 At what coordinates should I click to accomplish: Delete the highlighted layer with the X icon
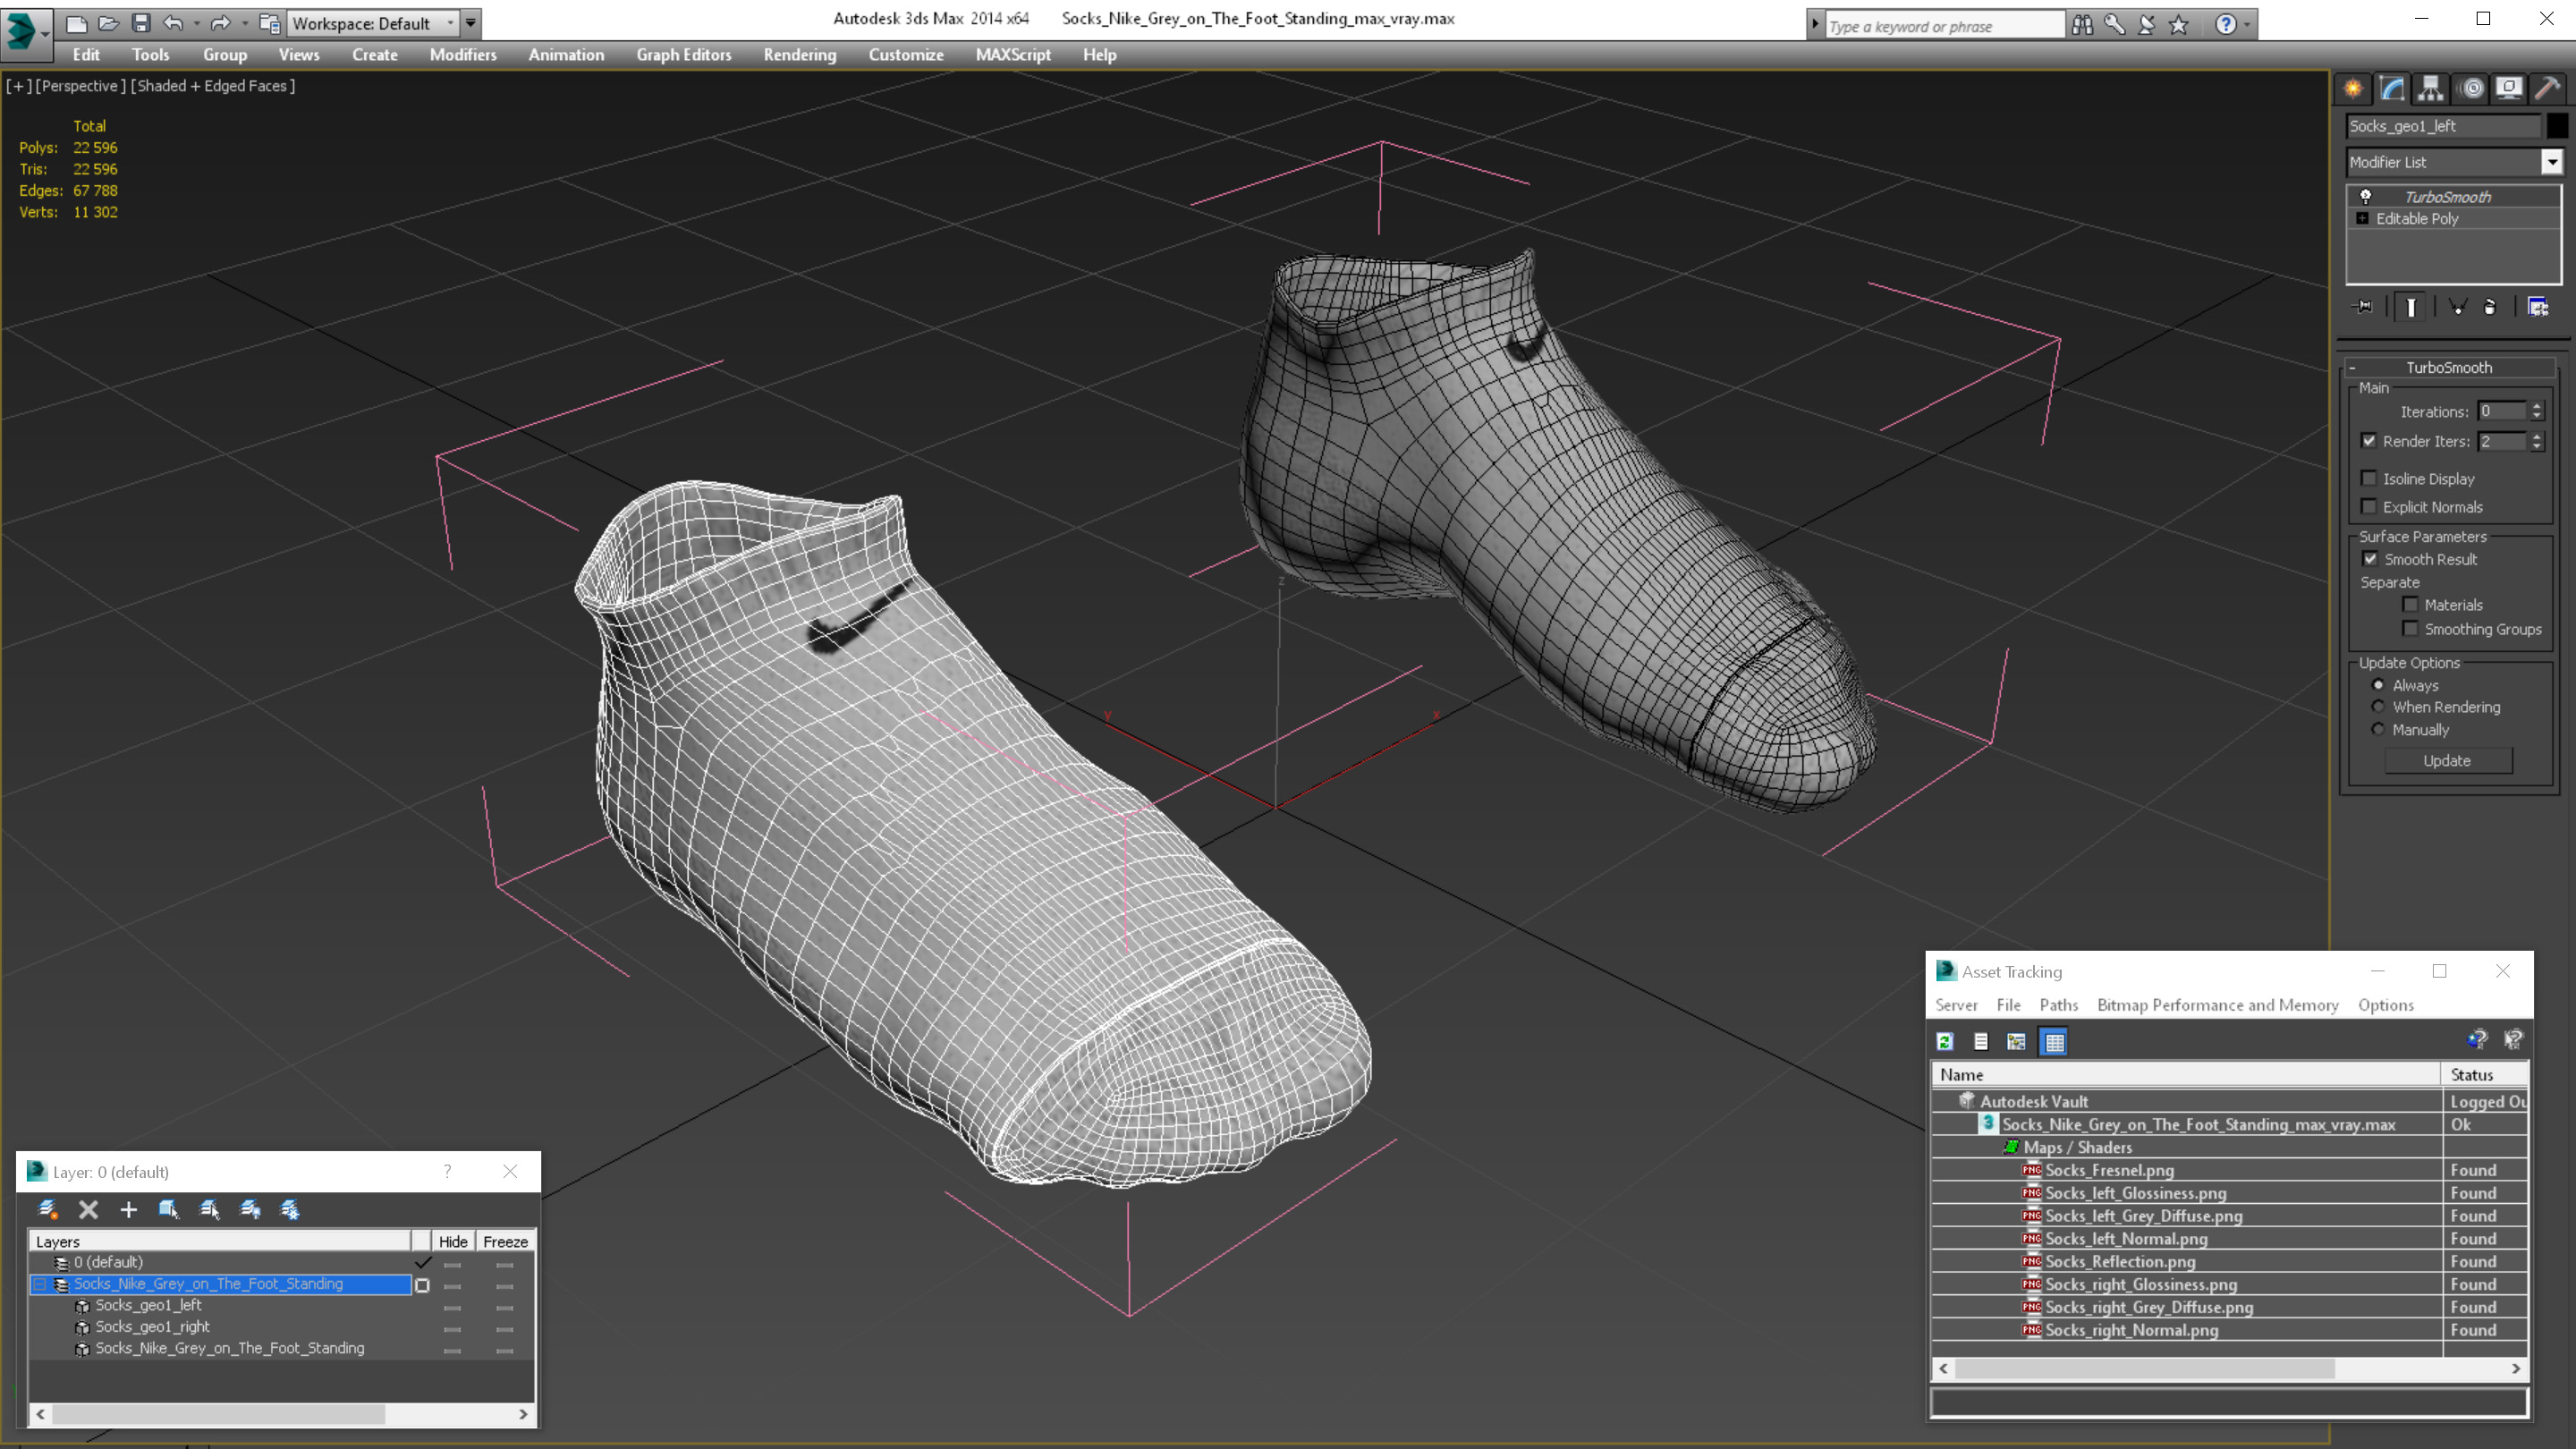coord(88,1210)
